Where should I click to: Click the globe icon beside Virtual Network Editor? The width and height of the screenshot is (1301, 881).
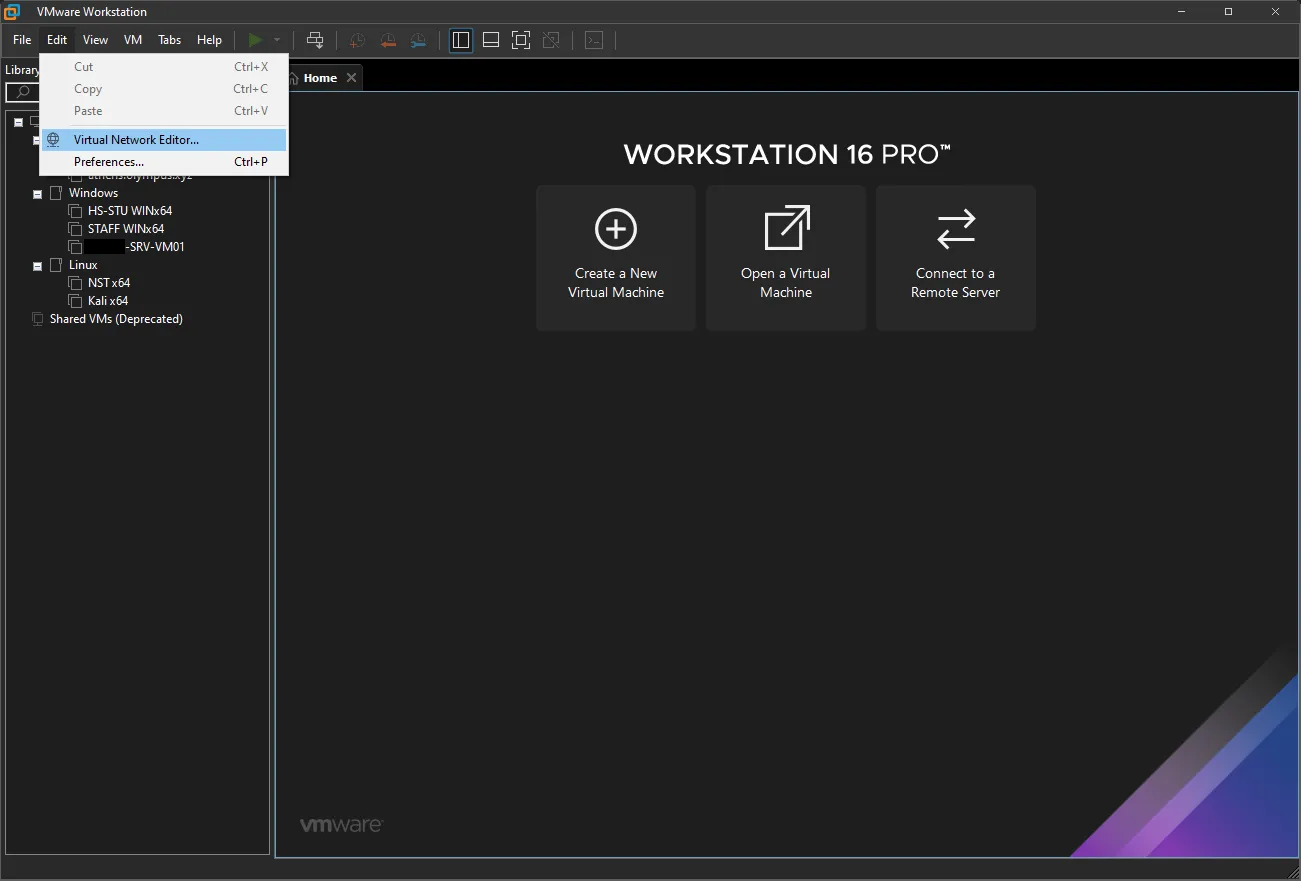point(54,140)
